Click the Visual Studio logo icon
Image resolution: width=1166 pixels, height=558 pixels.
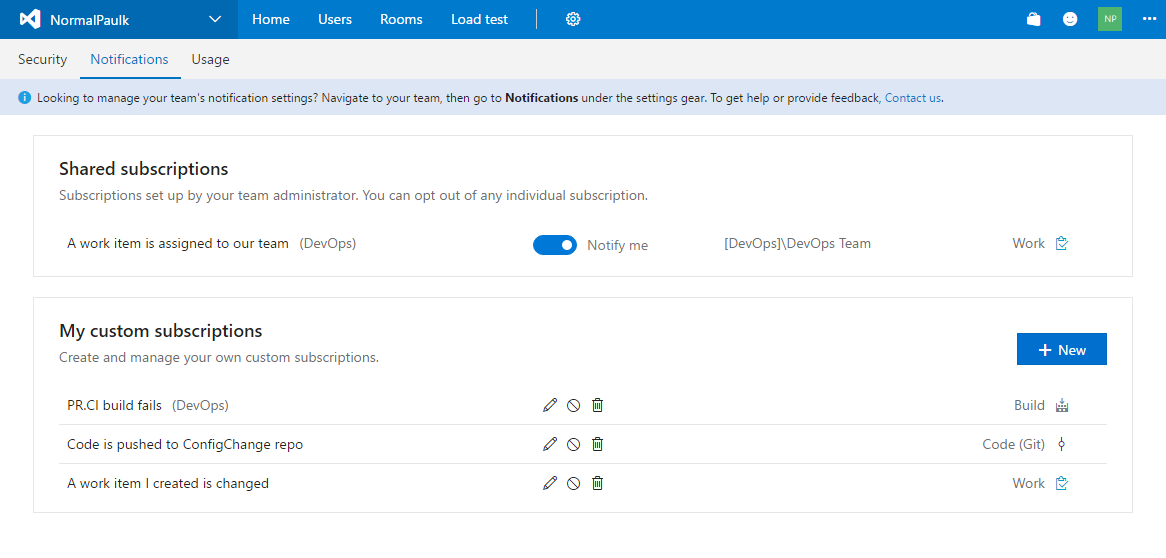tap(30, 19)
